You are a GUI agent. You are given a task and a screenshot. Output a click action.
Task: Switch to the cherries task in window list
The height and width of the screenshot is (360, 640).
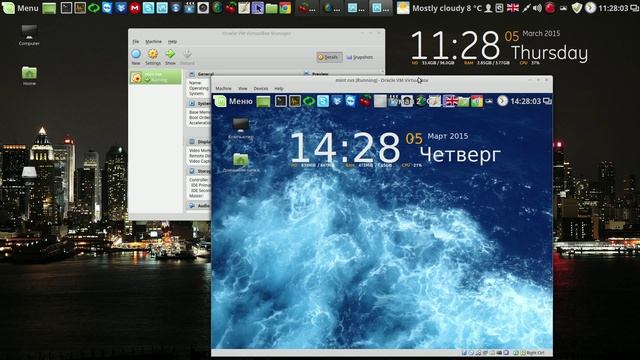click(307, 8)
